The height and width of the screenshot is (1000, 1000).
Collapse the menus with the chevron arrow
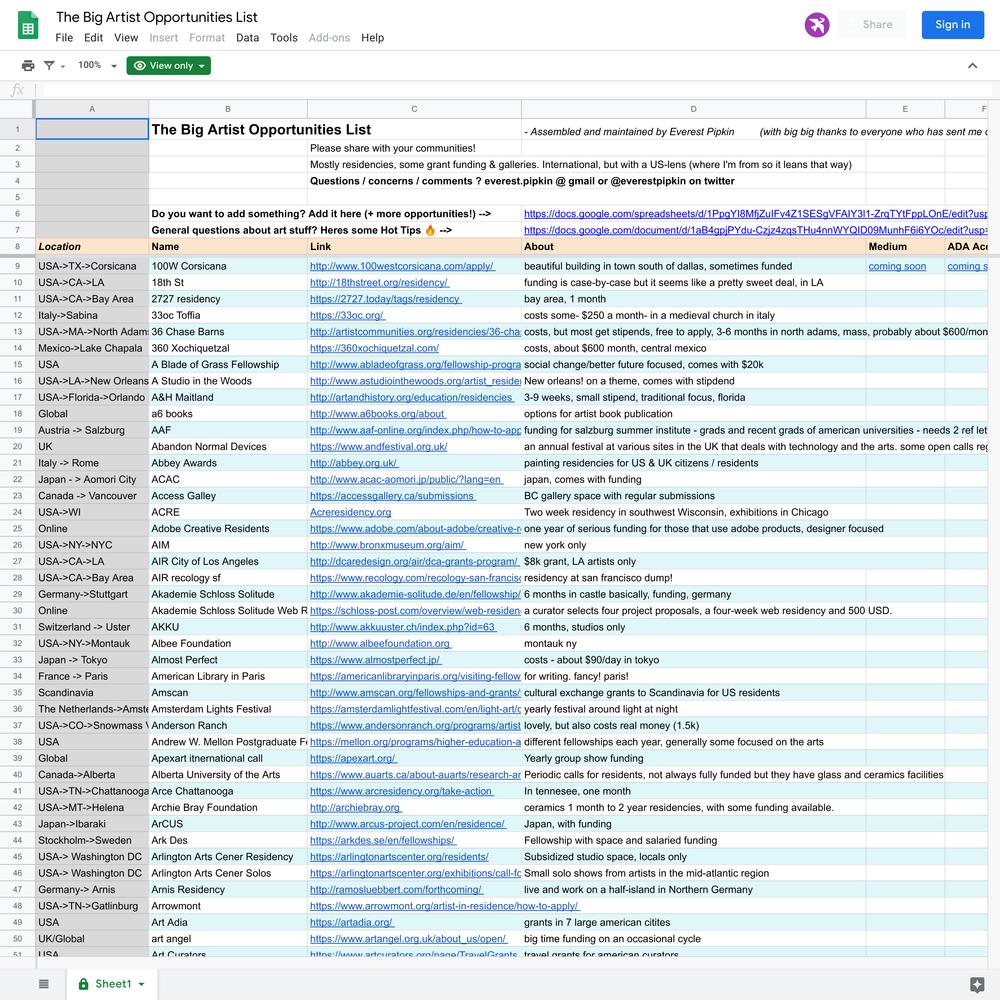tap(973, 66)
